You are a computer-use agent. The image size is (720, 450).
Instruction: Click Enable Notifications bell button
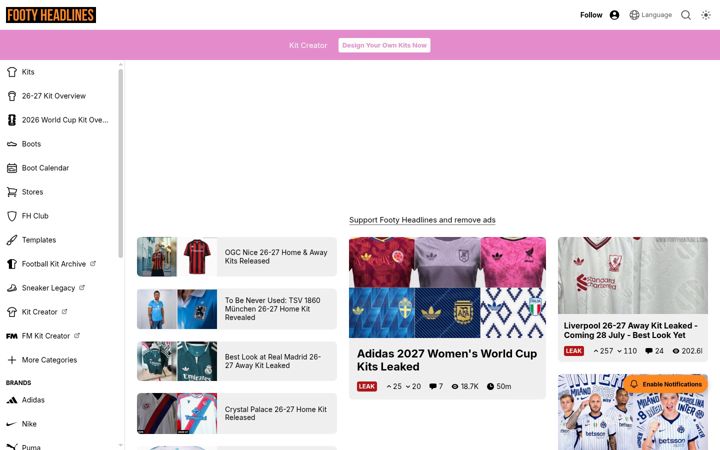point(665,384)
